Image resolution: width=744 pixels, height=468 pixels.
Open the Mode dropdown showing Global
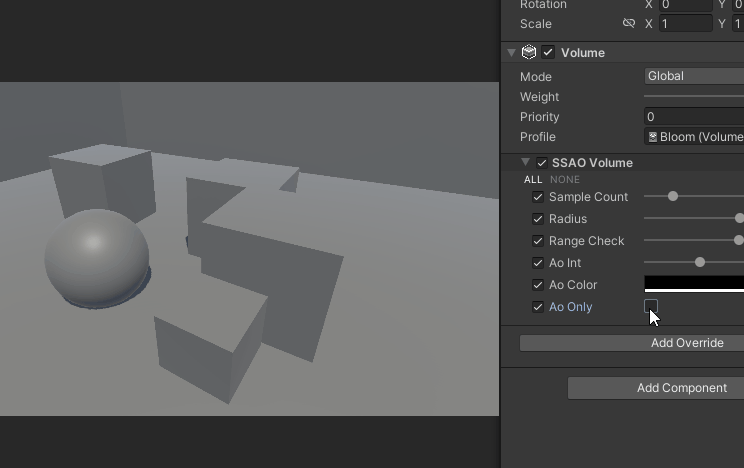click(694, 76)
